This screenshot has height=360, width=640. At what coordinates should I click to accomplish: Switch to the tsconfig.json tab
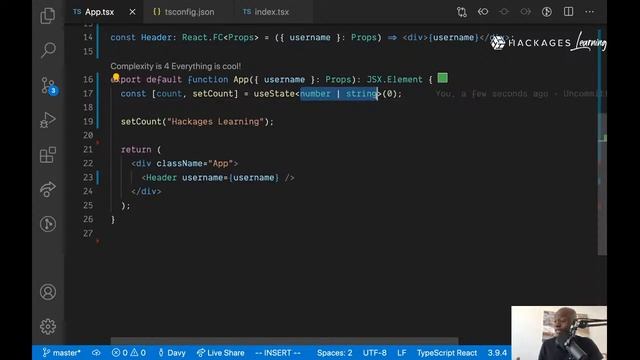pos(184,12)
